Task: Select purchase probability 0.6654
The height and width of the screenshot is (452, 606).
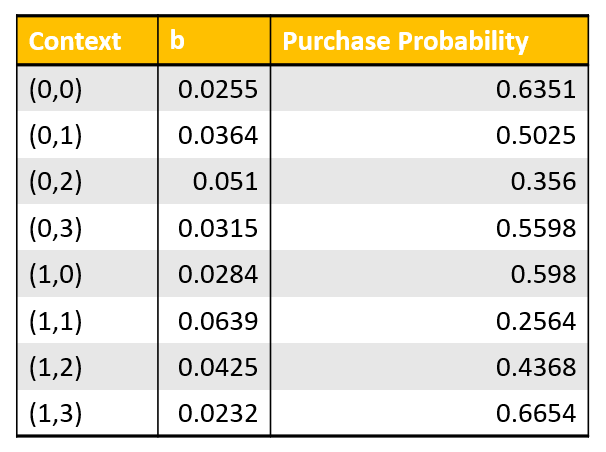Action: pos(536,413)
